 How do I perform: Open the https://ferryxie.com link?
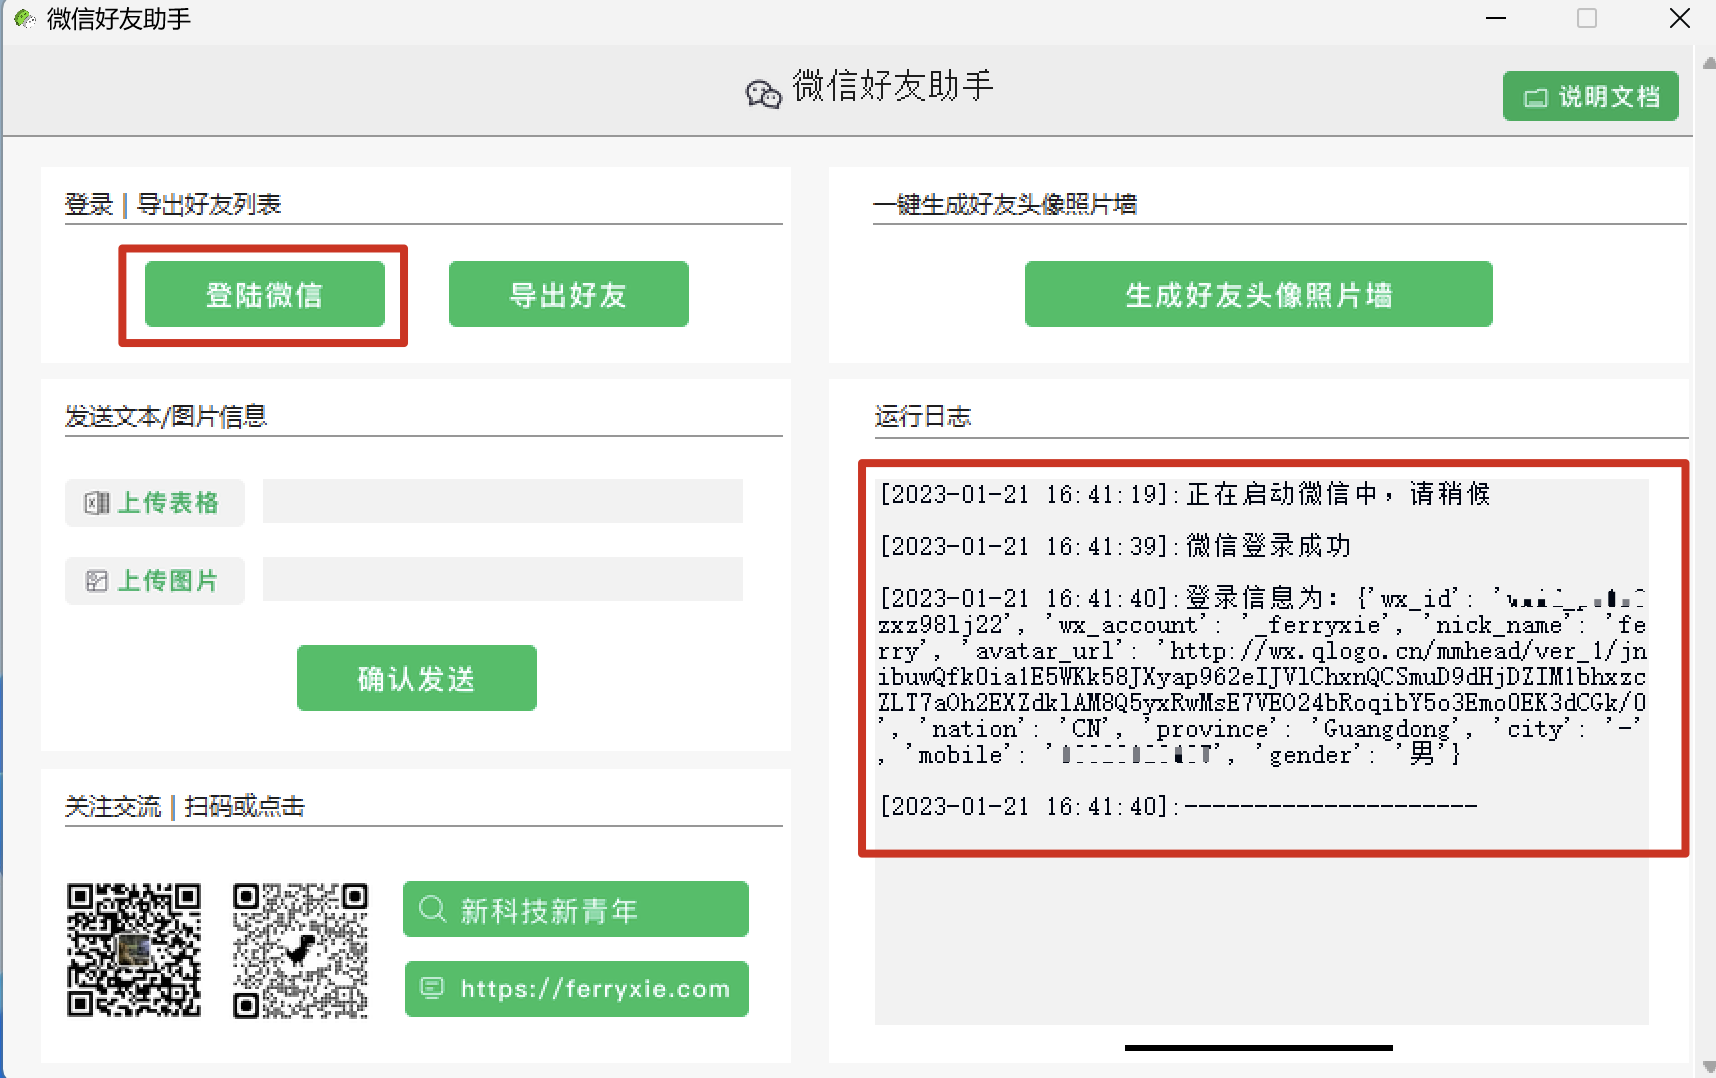coord(576,988)
